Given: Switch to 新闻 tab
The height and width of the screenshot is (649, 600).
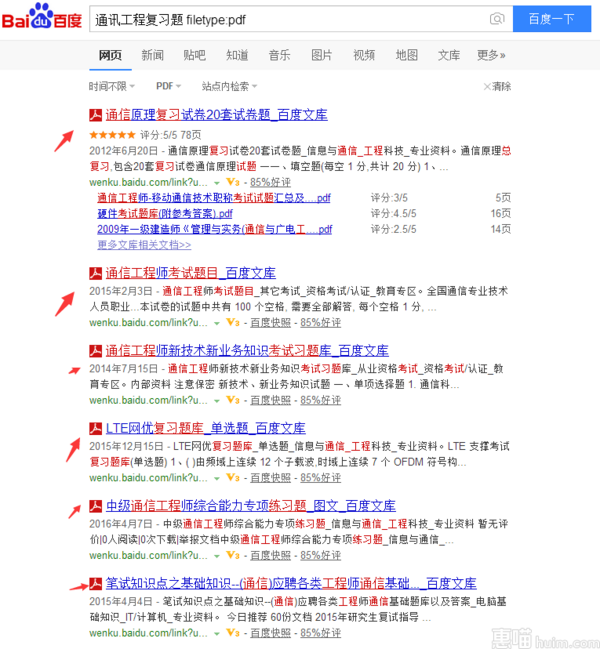Looking at the screenshot, I should click(x=152, y=55).
